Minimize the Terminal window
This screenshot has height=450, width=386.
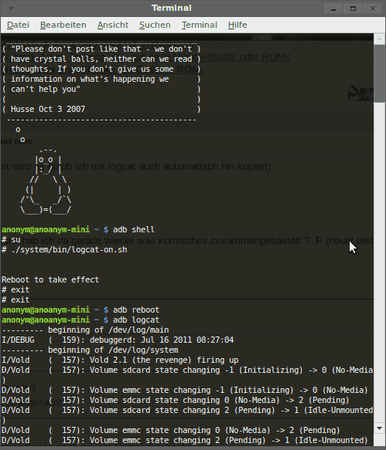point(333,9)
